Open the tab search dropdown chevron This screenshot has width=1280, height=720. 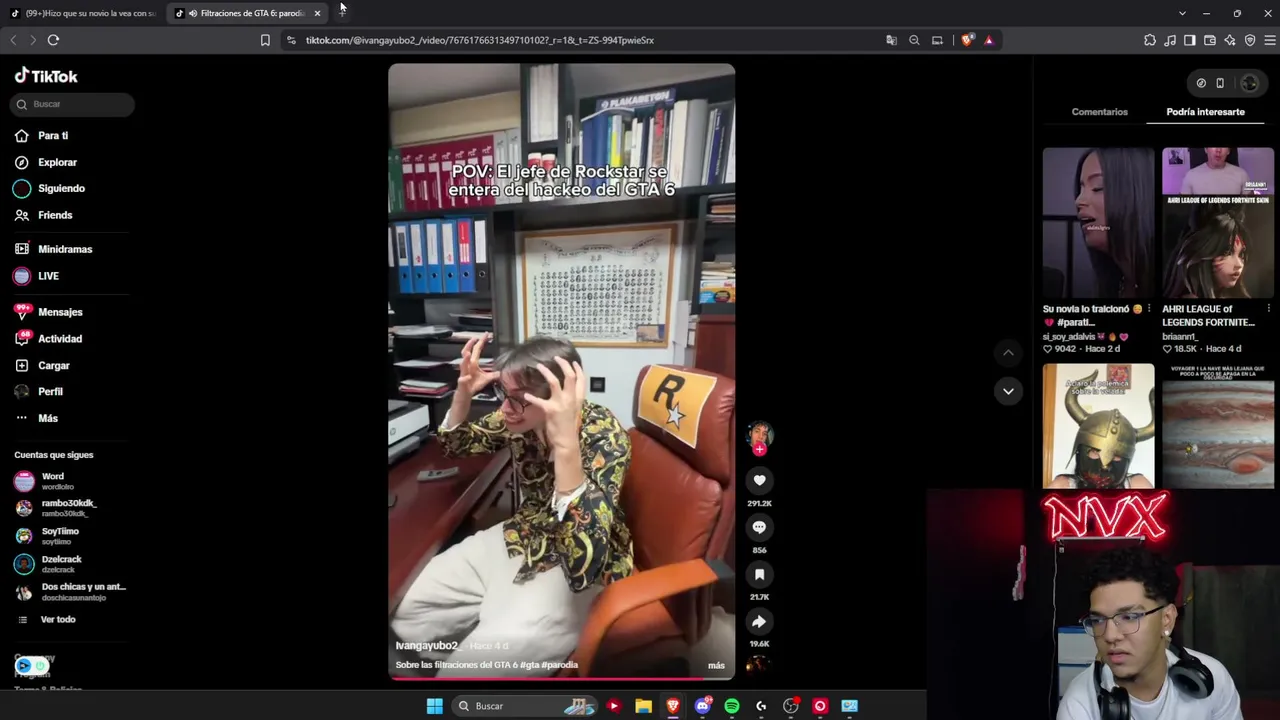click(x=1182, y=13)
